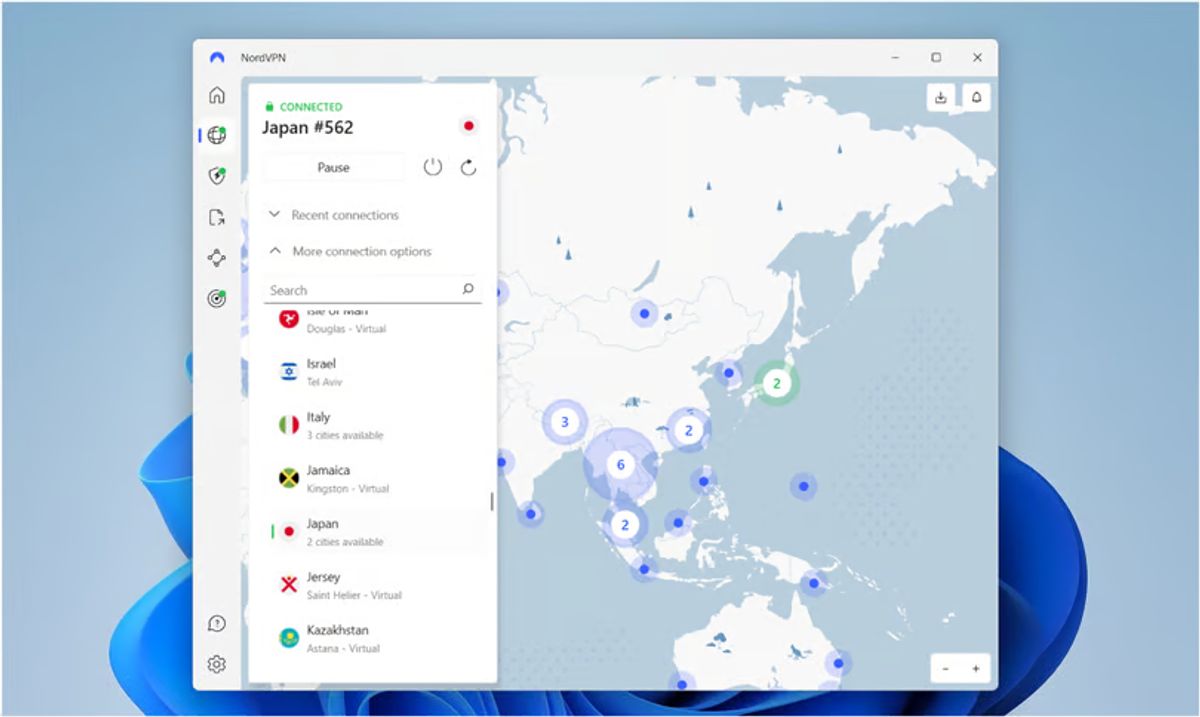Open the help chat icon in sidebar
Viewport: 1200px width, 717px height.
coord(217,624)
